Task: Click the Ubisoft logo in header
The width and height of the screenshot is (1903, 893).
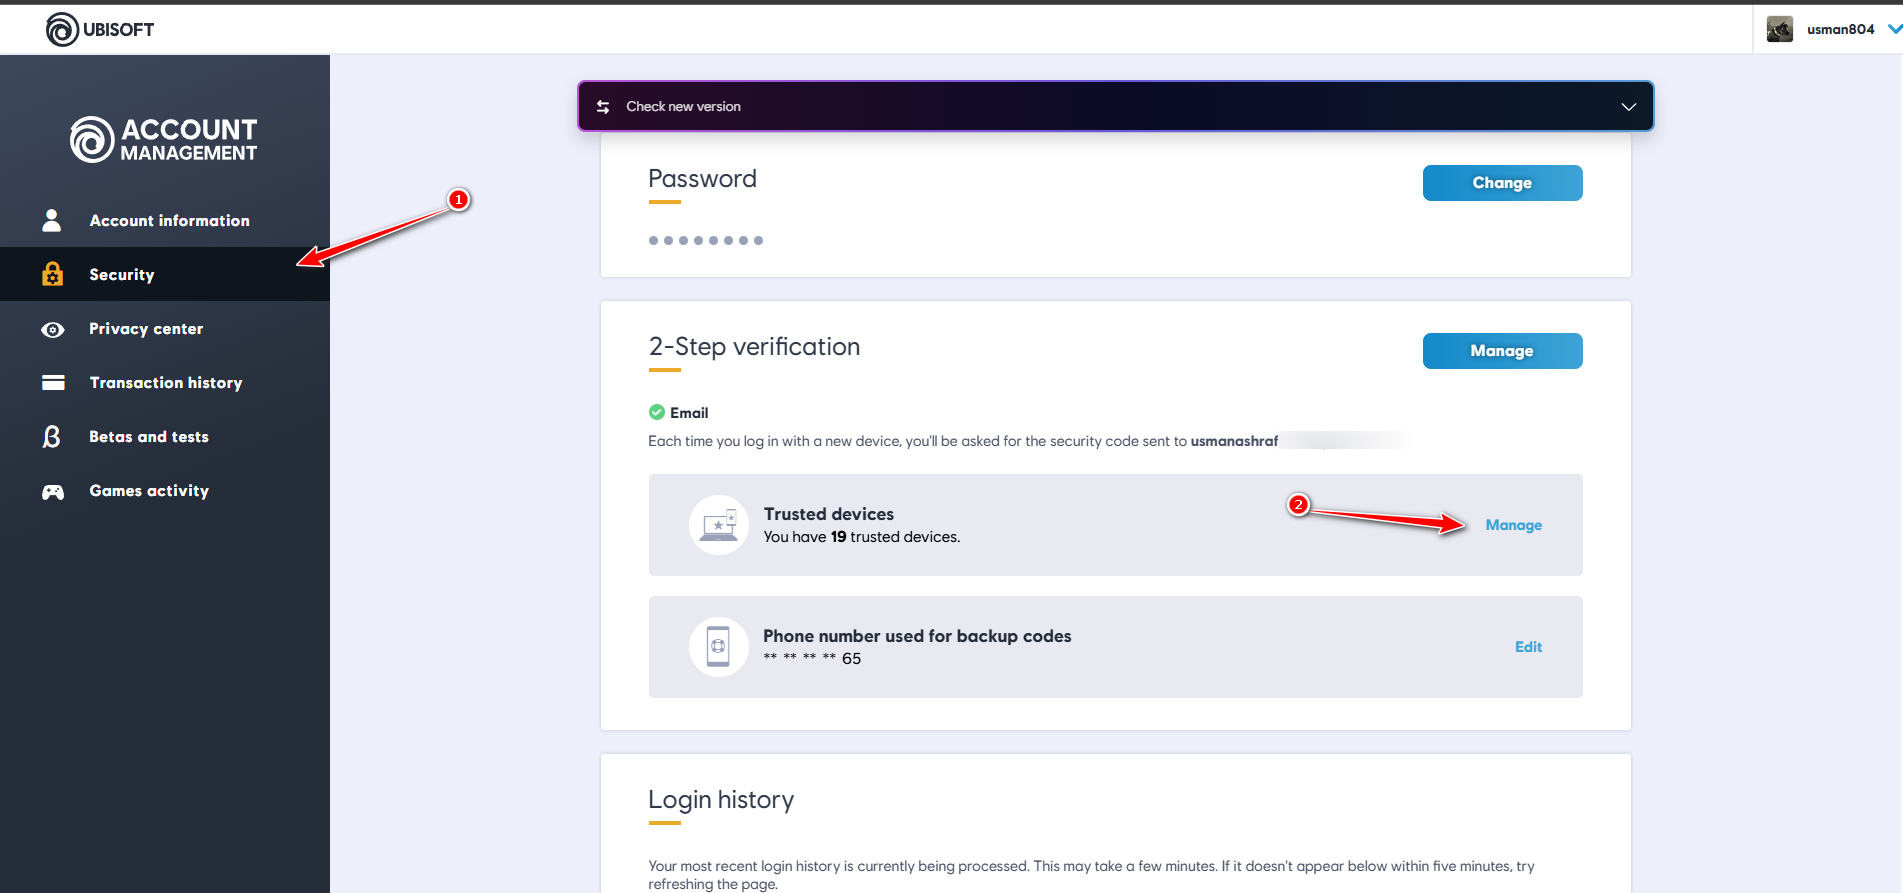Action: [62, 29]
